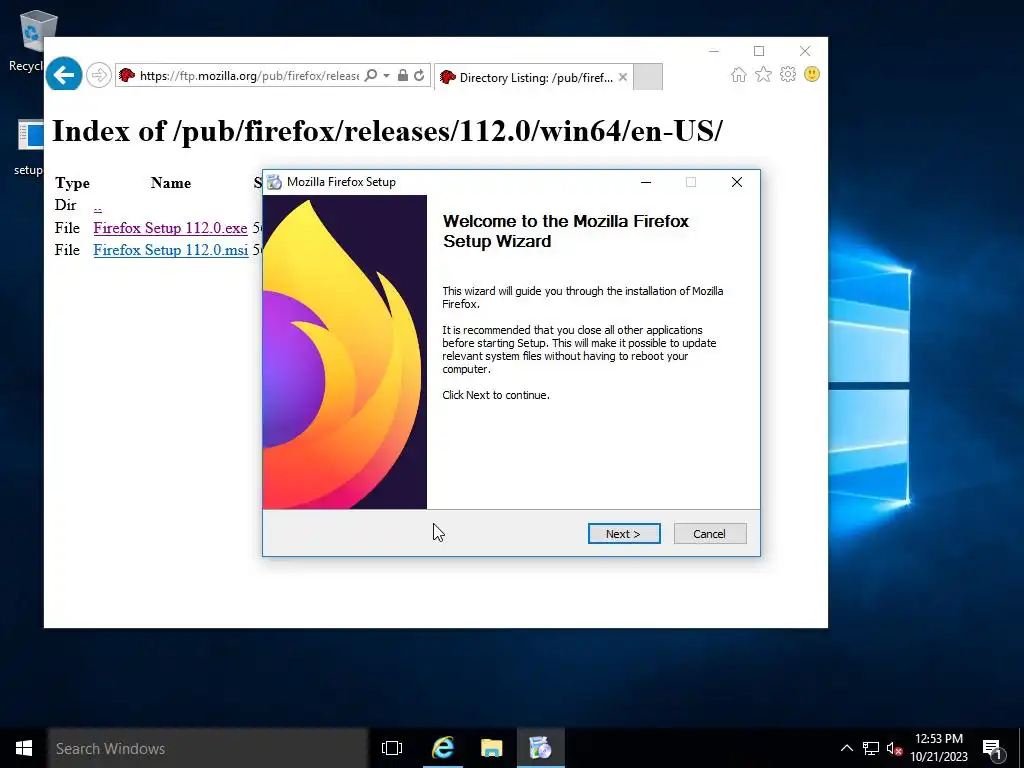Open the Windows Start menu
The height and width of the screenshot is (768, 1024).
tap(24, 748)
